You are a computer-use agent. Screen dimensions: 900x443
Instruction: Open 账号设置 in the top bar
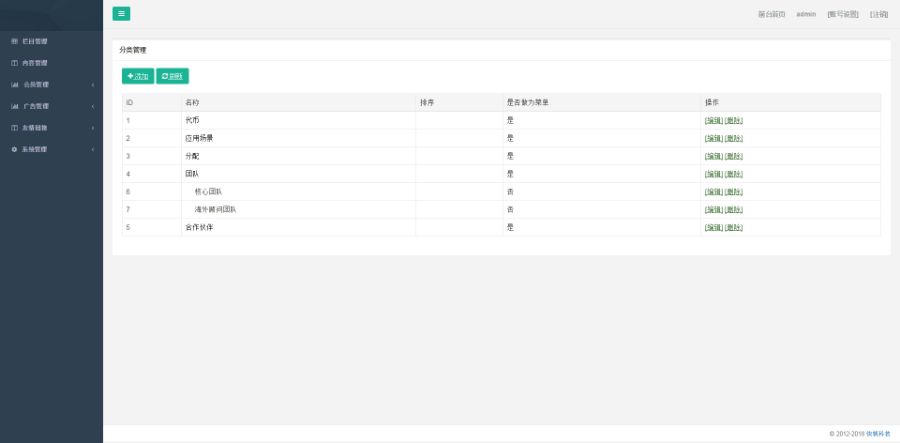tap(843, 14)
